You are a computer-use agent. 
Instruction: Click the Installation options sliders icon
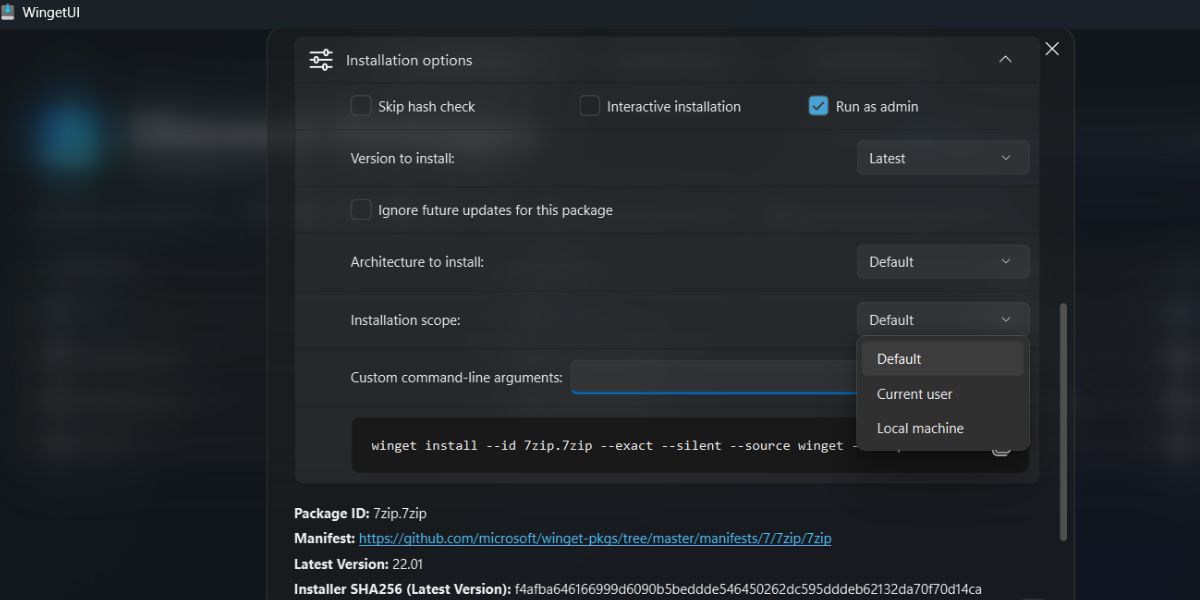(321, 60)
